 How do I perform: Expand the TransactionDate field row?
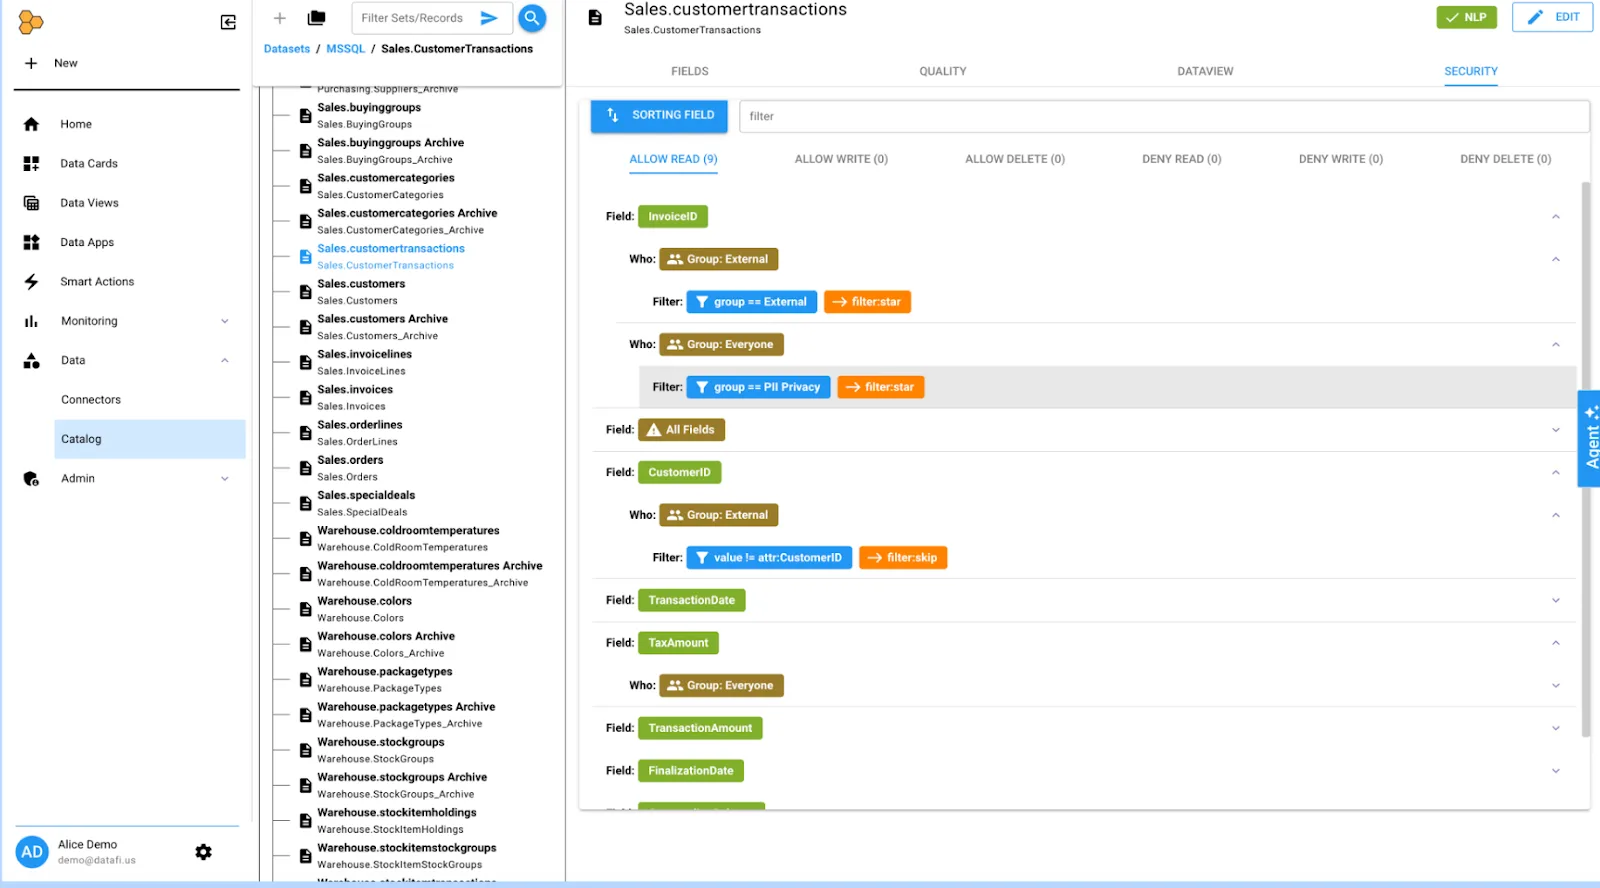1555,601
